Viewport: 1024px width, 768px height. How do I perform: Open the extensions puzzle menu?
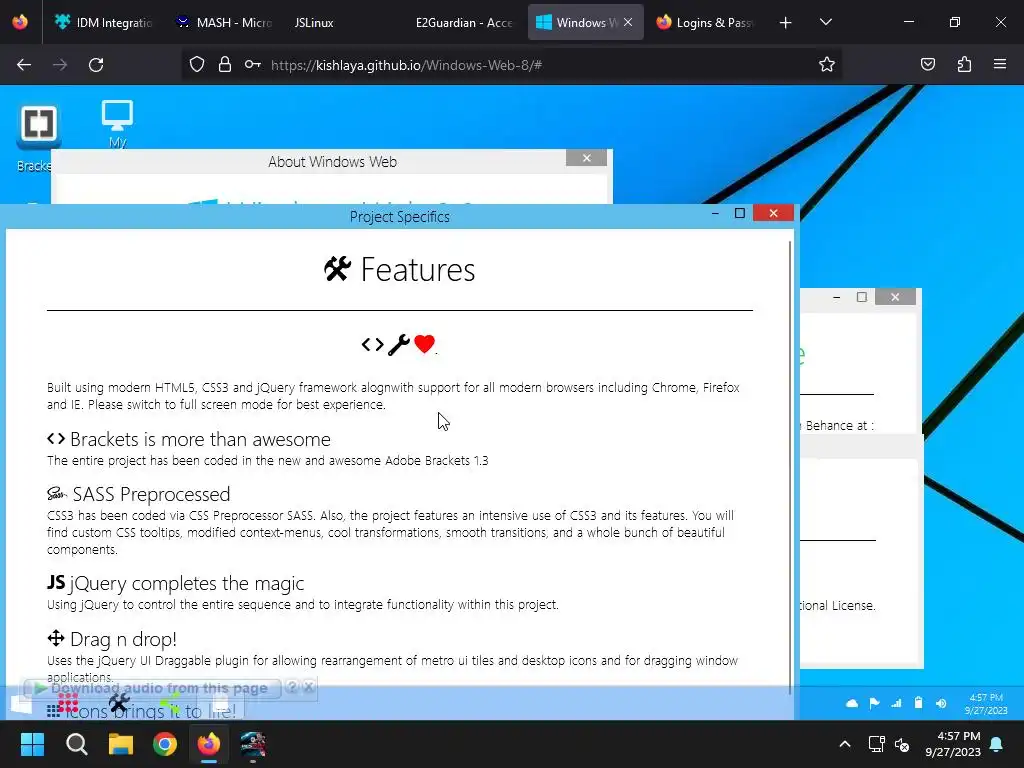[x=964, y=64]
